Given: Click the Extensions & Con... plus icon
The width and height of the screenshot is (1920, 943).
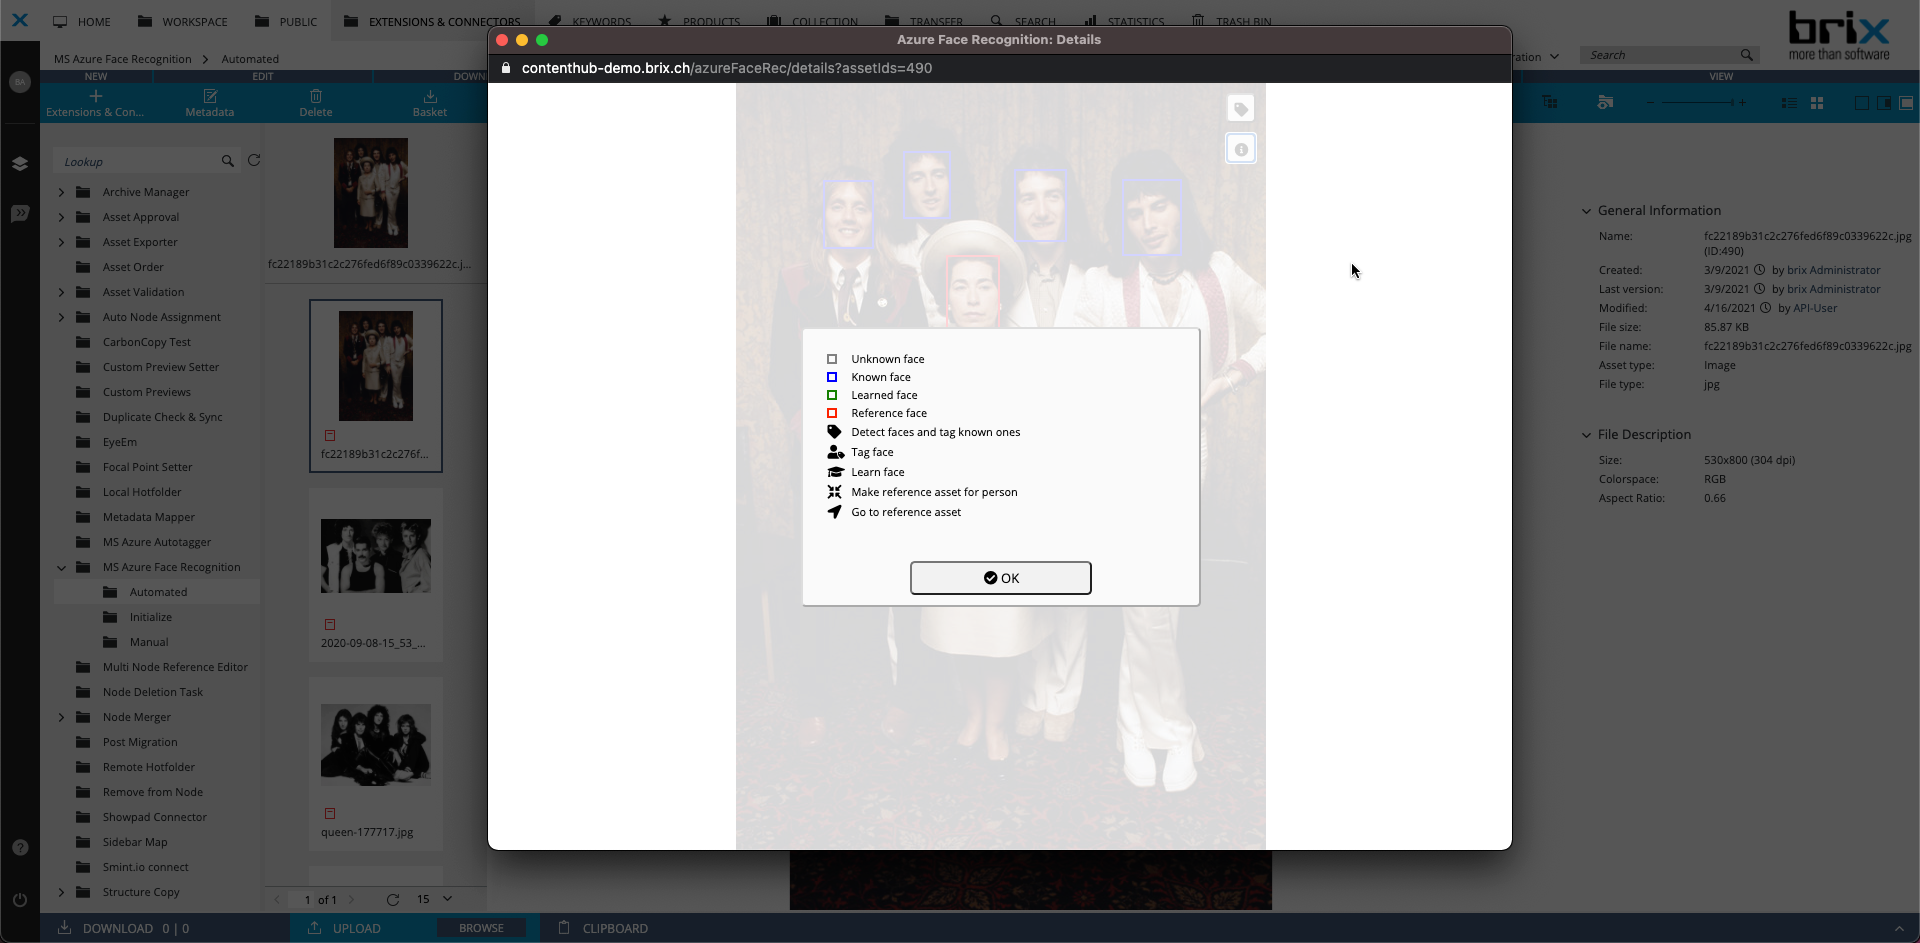Looking at the screenshot, I should click(x=95, y=96).
